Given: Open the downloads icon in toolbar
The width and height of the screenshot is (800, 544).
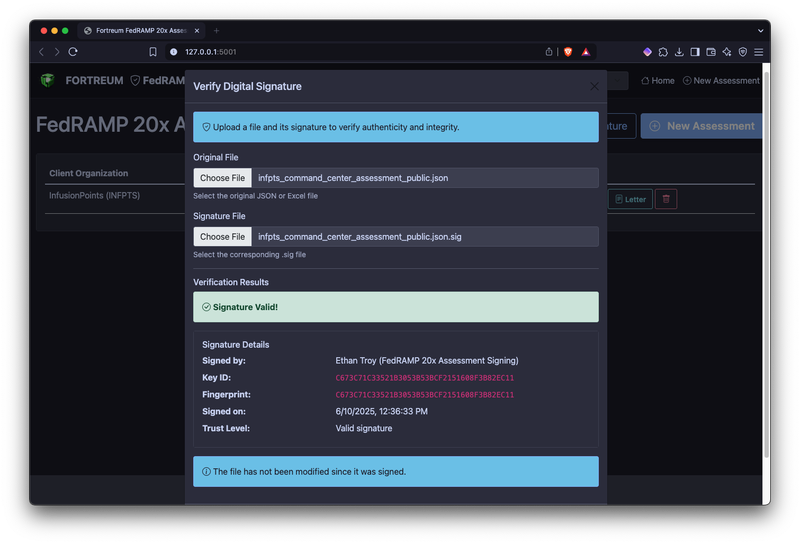Looking at the screenshot, I should pos(679,52).
